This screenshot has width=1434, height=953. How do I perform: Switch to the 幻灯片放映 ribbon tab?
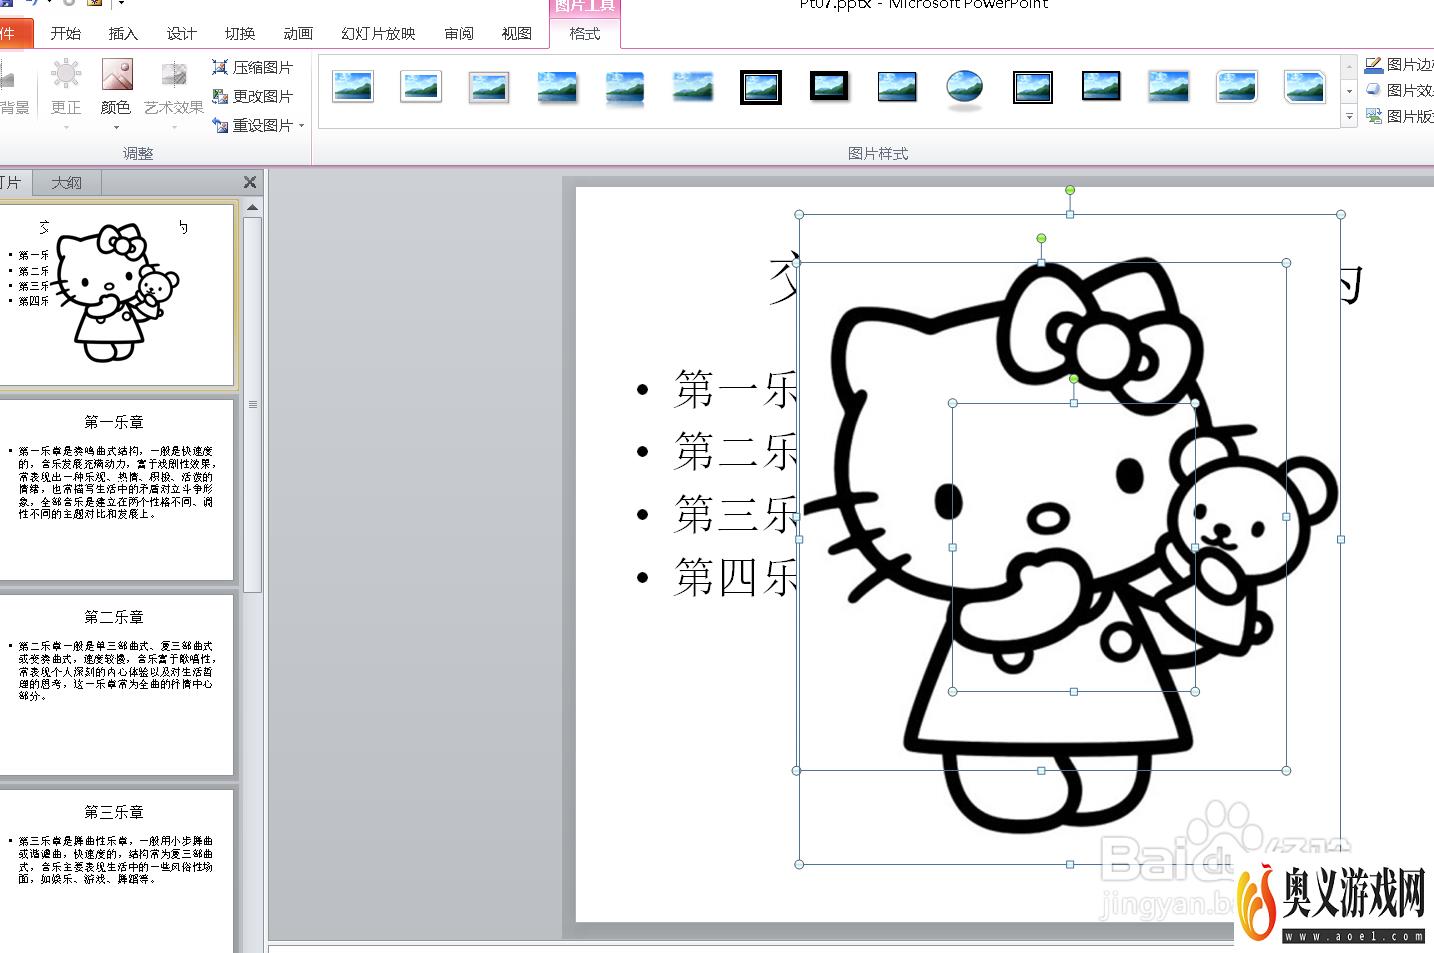(x=378, y=33)
